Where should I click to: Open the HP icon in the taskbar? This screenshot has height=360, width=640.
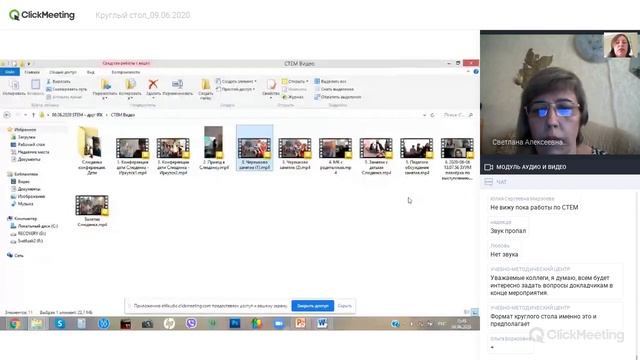click(x=169, y=324)
